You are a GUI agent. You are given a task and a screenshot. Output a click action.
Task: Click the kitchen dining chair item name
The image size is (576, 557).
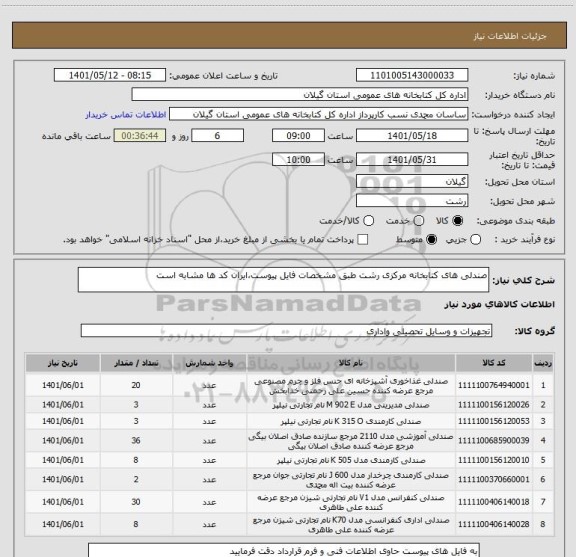[x=351, y=386]
